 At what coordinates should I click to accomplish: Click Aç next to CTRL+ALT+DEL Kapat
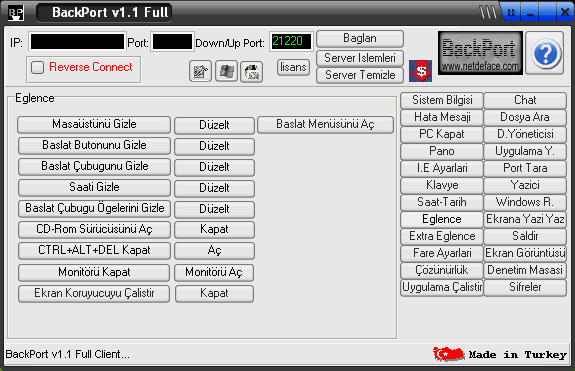pyautogui.click(x=214, y=251)
